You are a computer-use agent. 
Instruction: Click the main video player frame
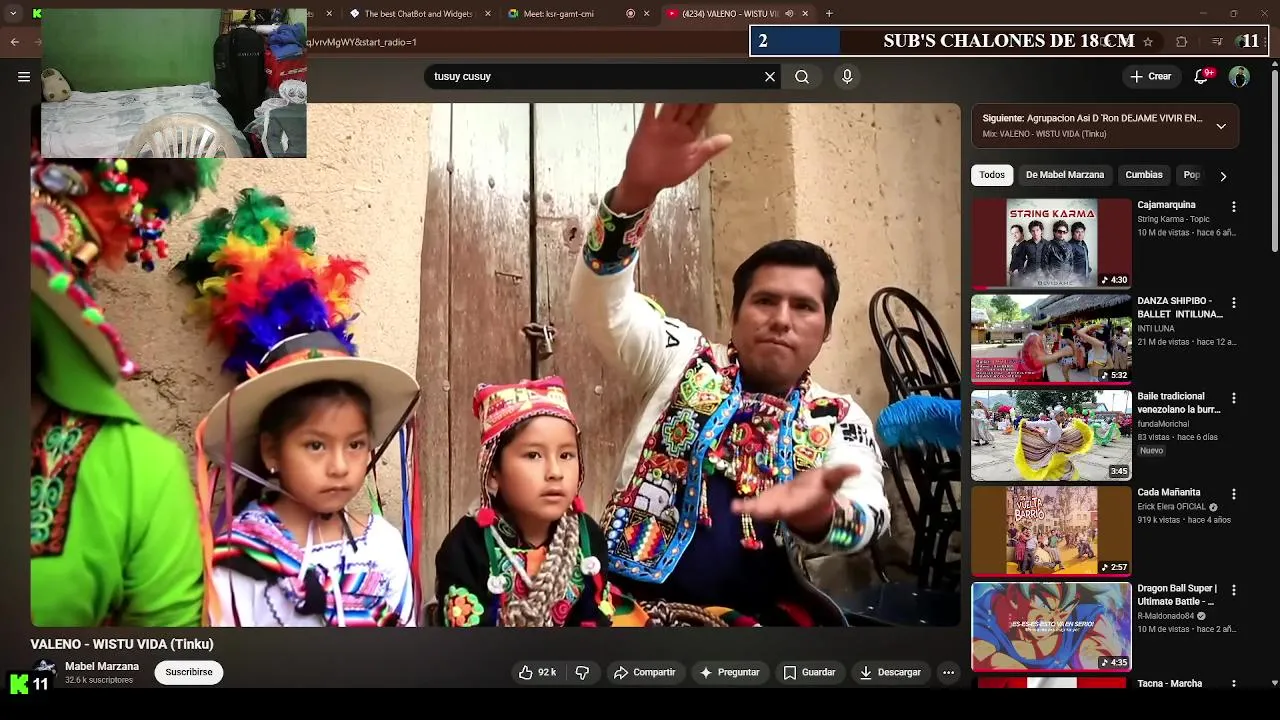click(x=495, y=365)
